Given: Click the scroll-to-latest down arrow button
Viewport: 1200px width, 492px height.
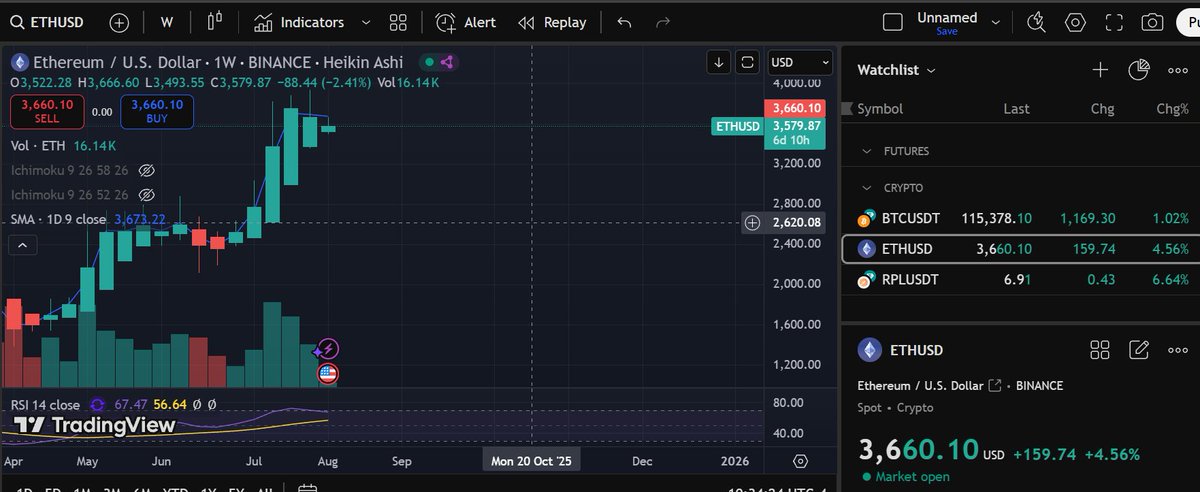Looking at the screenshot, I should point(719,62).
